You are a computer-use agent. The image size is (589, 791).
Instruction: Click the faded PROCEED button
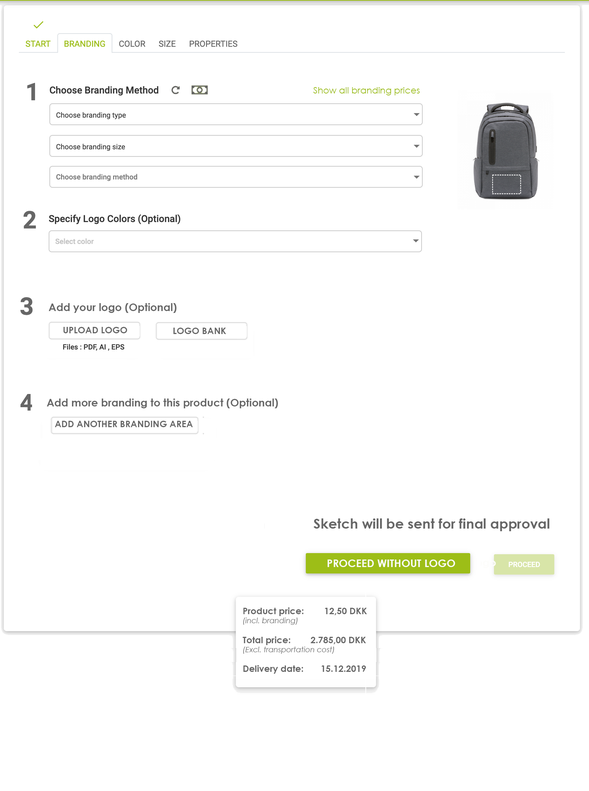[524, 564]
